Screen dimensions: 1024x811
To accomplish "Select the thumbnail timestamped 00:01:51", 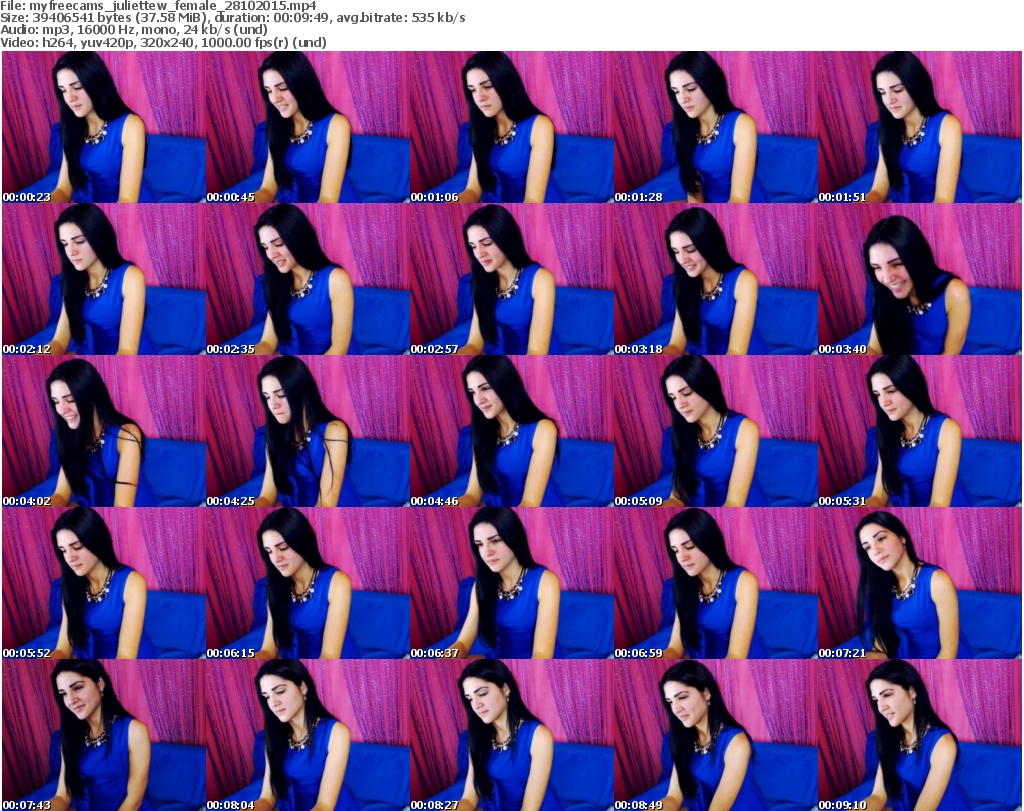I will [x=920, y=127].
